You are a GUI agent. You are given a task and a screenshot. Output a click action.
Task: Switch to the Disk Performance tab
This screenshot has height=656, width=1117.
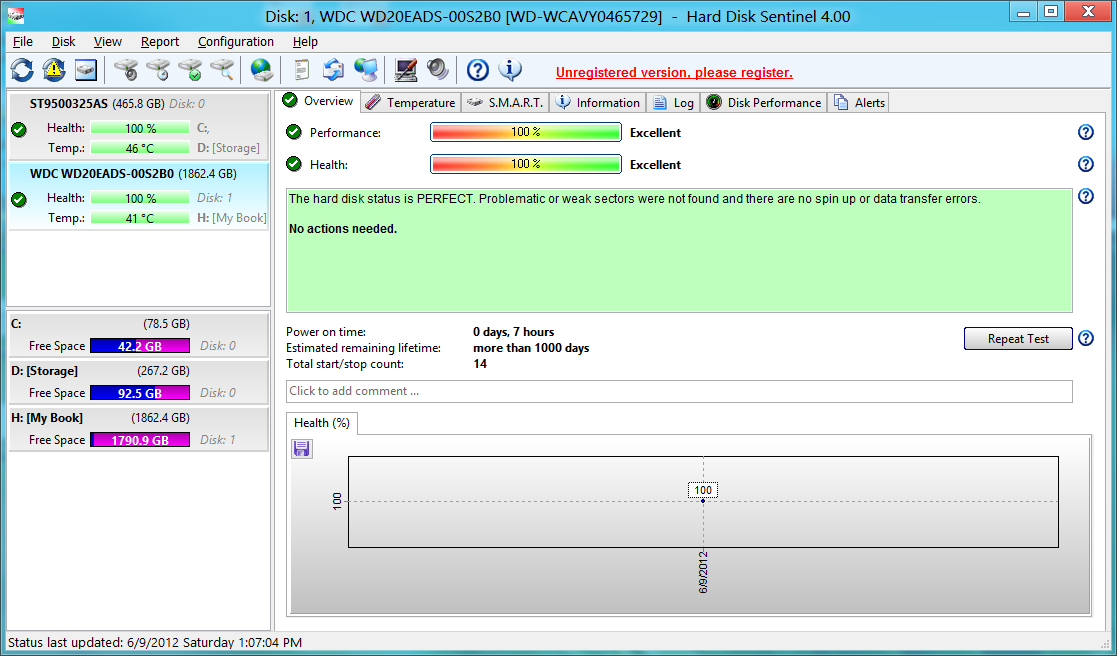[764, 103]
